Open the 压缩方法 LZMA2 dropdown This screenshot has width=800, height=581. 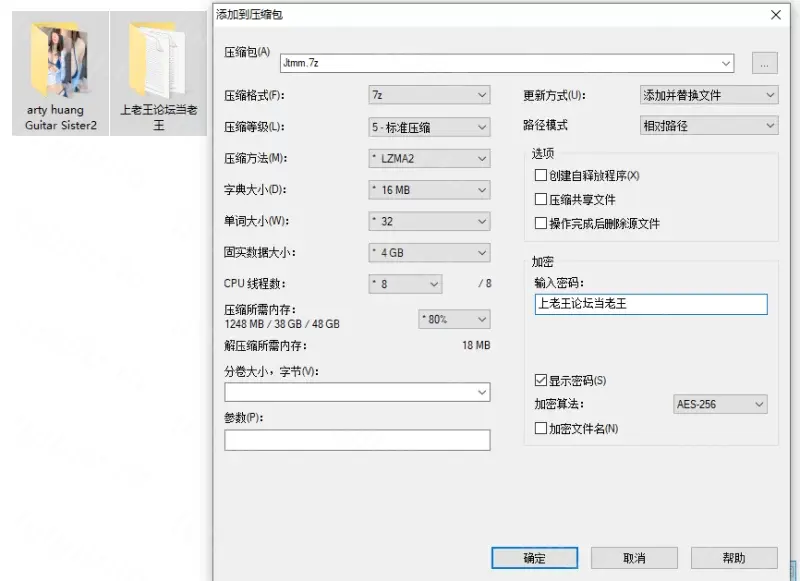[429, 158]
